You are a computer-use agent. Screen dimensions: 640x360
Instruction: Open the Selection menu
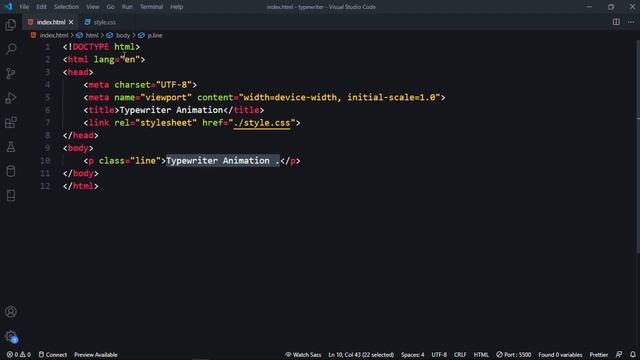66,7
